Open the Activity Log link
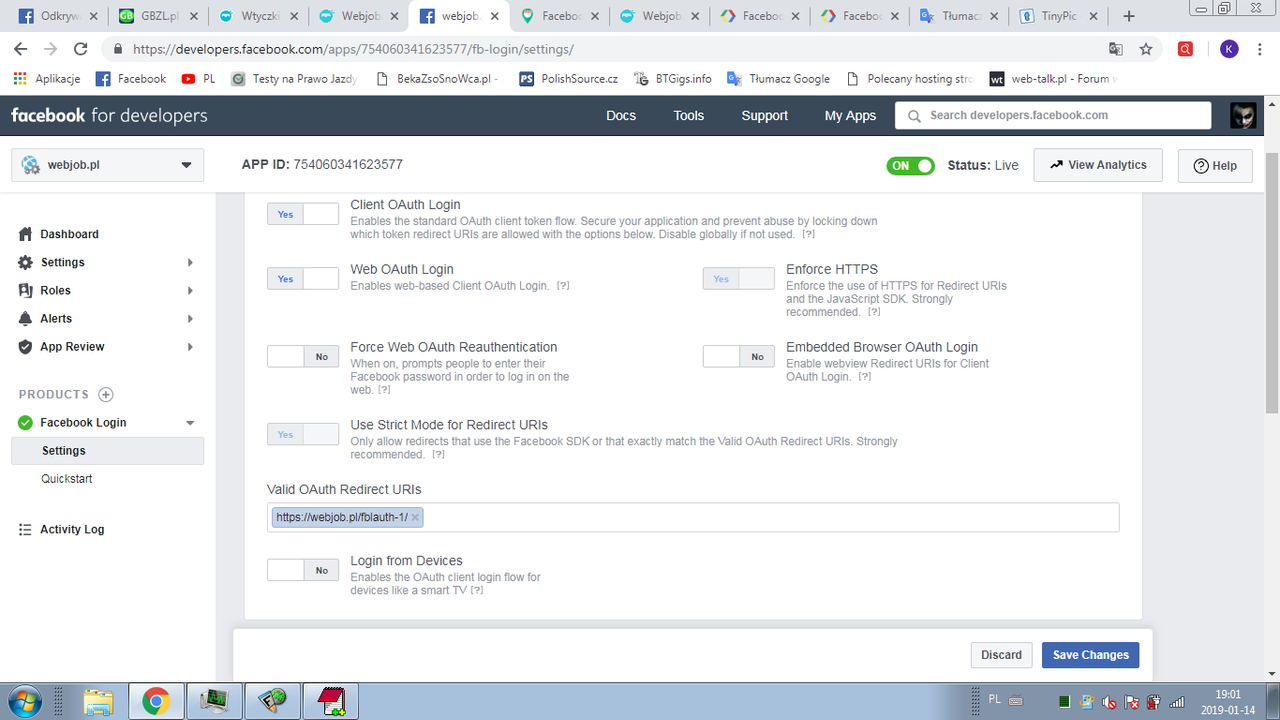This screenshot has height=720, width=1280. point(72,529)
